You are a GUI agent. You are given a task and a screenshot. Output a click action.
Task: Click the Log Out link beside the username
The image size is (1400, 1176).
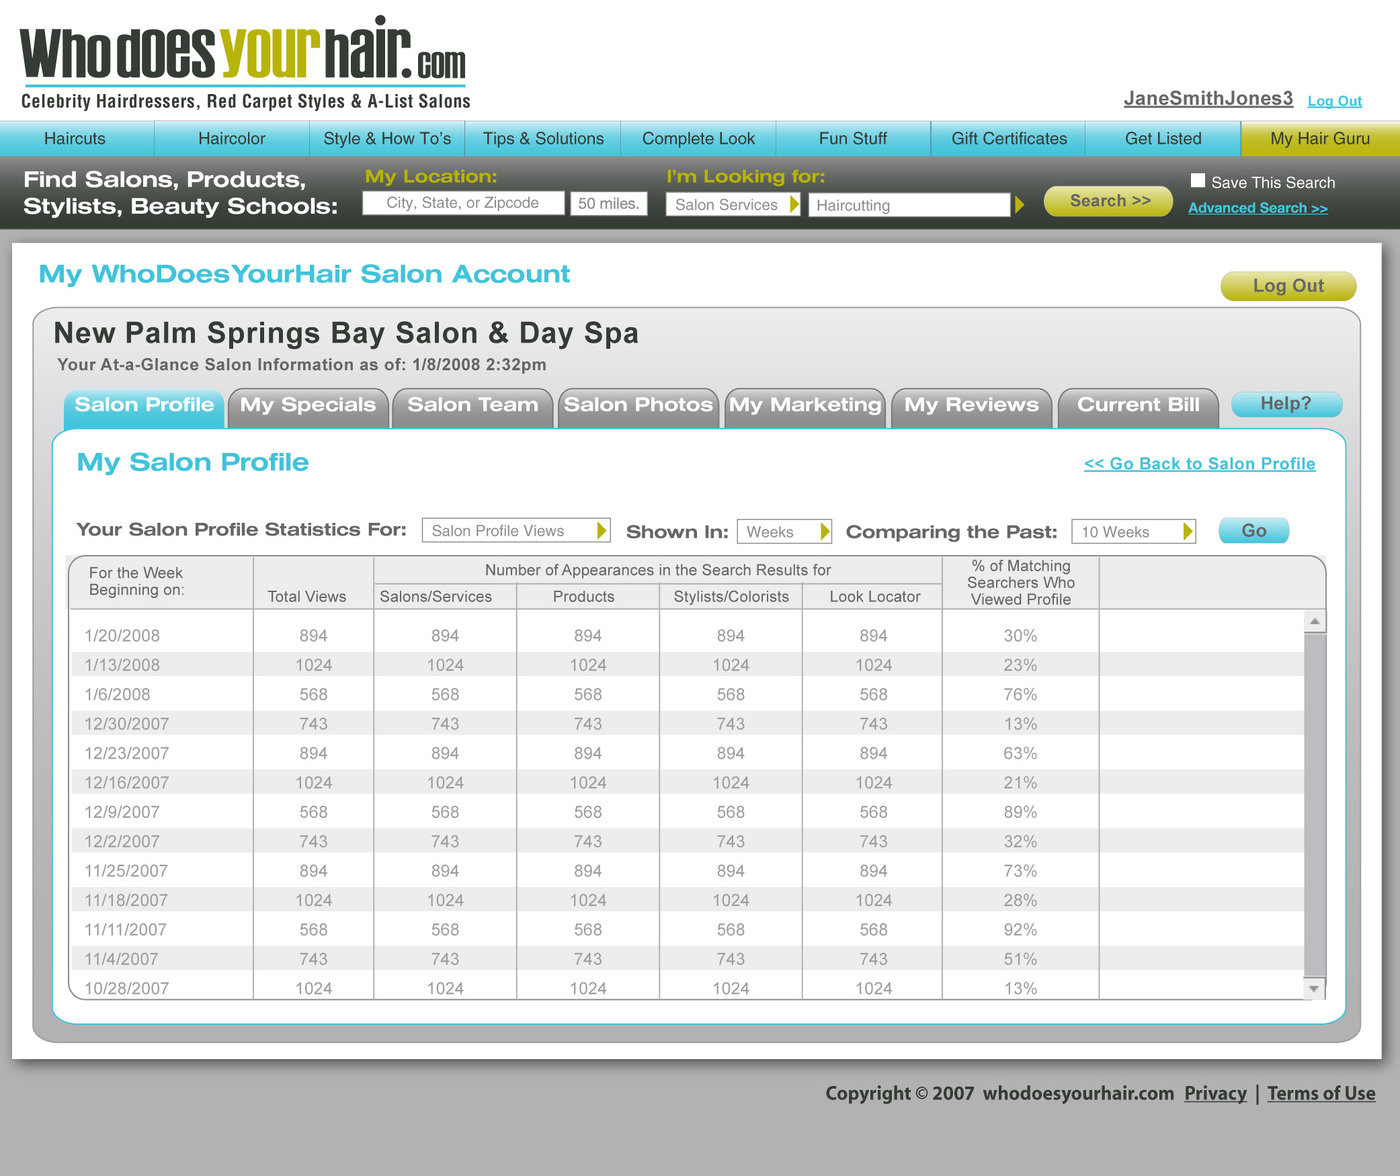[1335, 101]
